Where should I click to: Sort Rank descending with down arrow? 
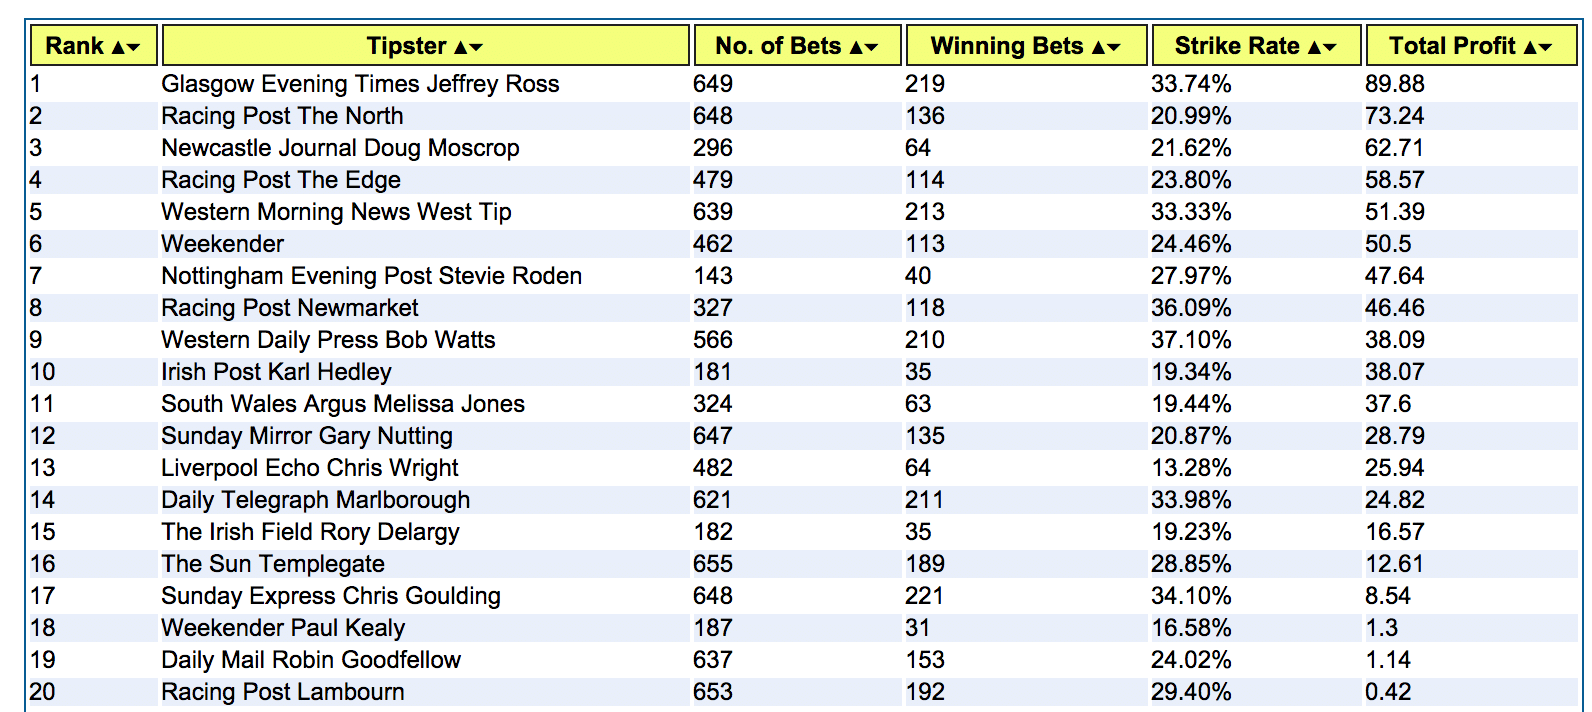tap(133, 47)
